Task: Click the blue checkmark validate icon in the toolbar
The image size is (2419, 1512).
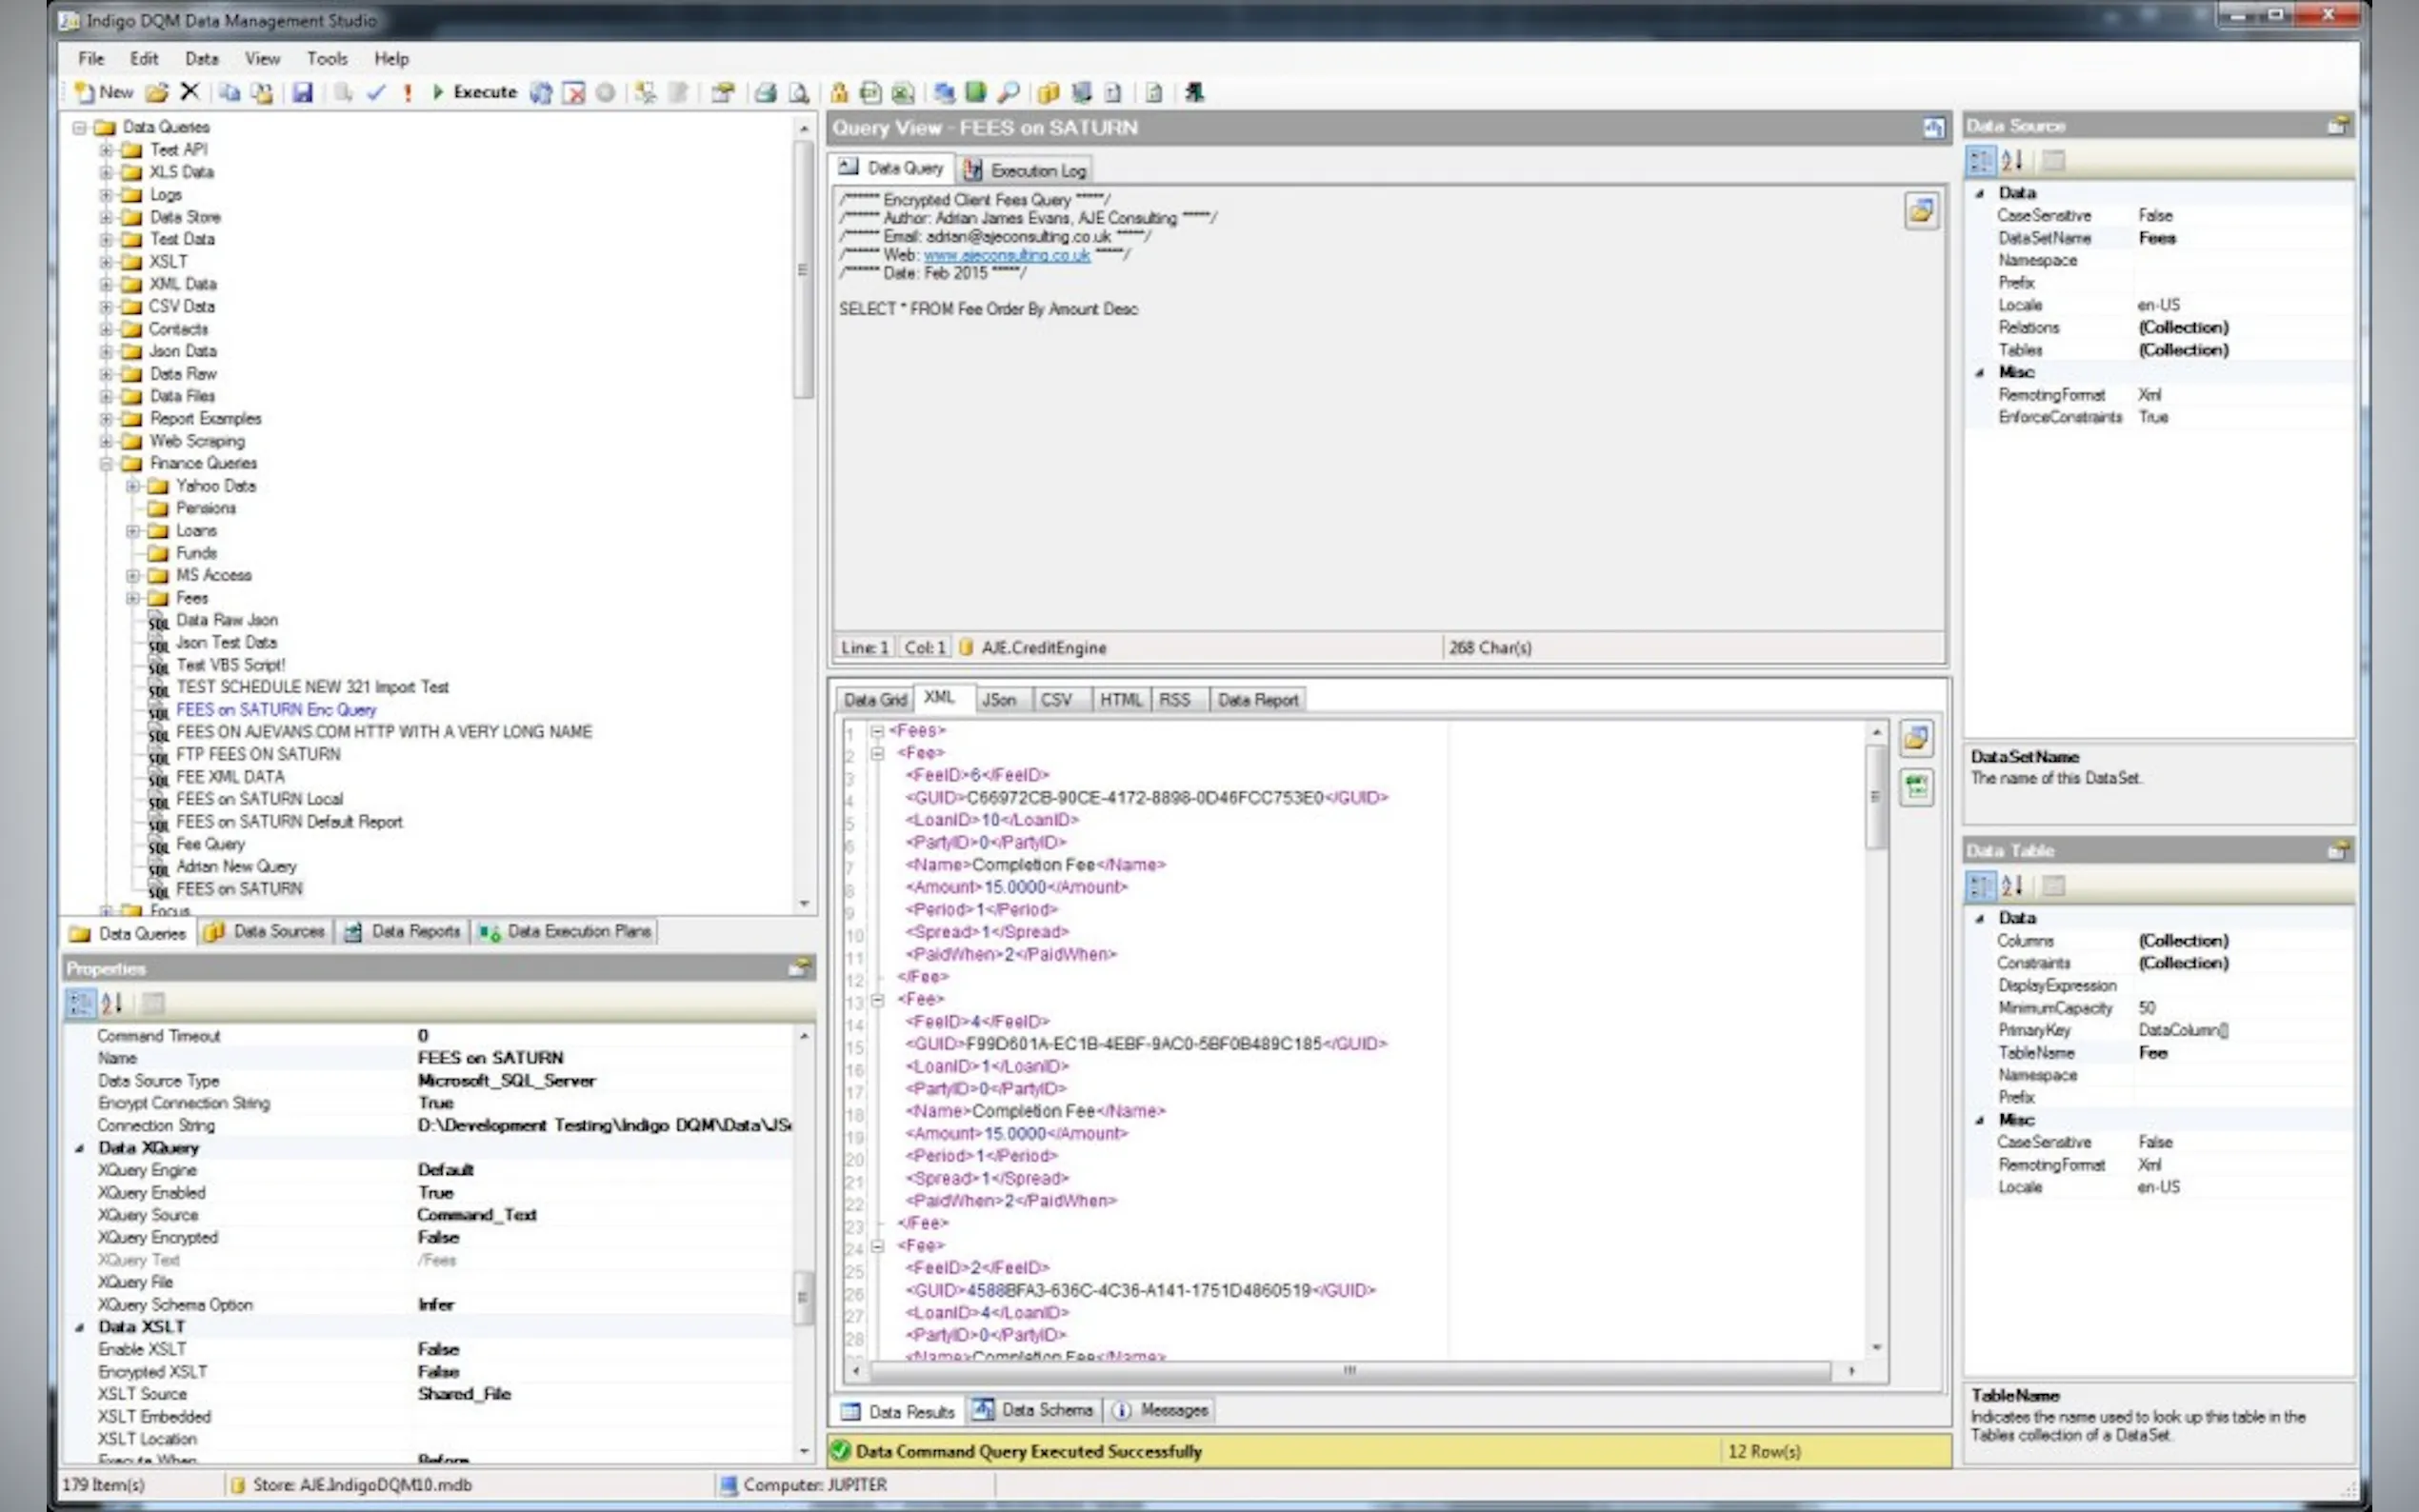Action: point(376,93)
